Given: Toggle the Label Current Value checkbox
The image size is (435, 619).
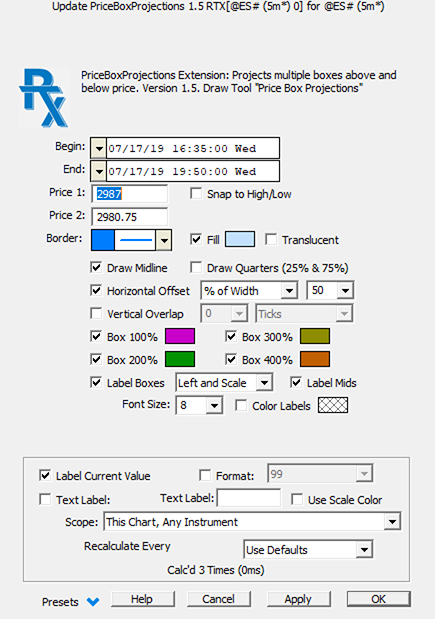Looking at the screenshot, I should coord(45,475).
